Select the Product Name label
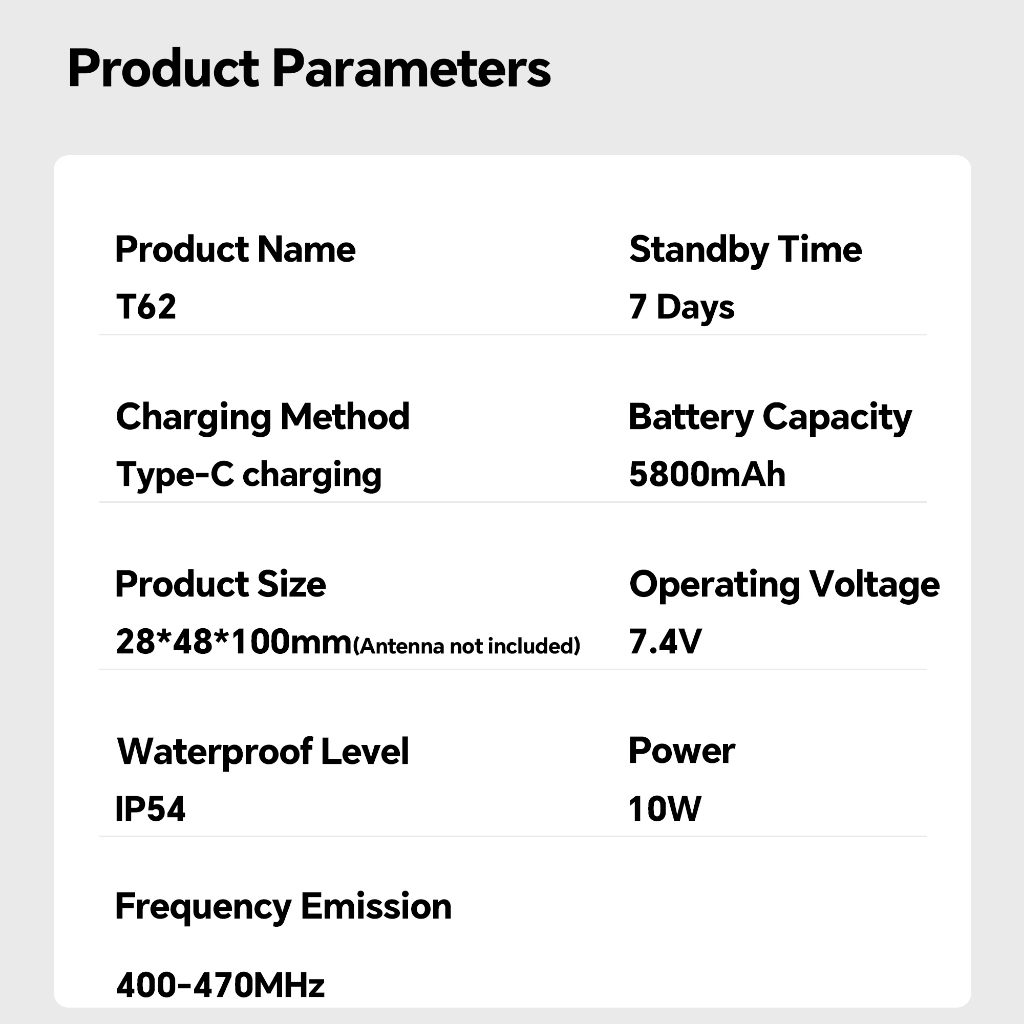Screen dimensions: 1024x1024 pyautogui.click(x=235, y=249)
